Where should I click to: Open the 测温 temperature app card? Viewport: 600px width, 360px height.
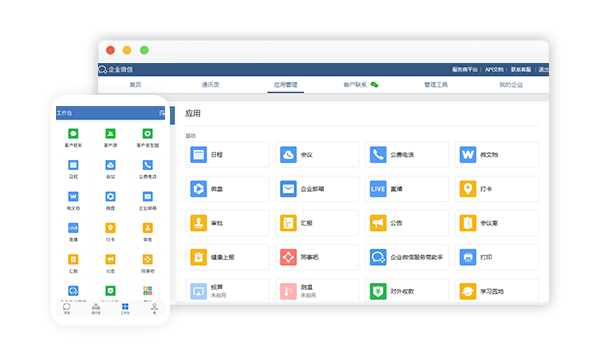(x=317, y=290)
